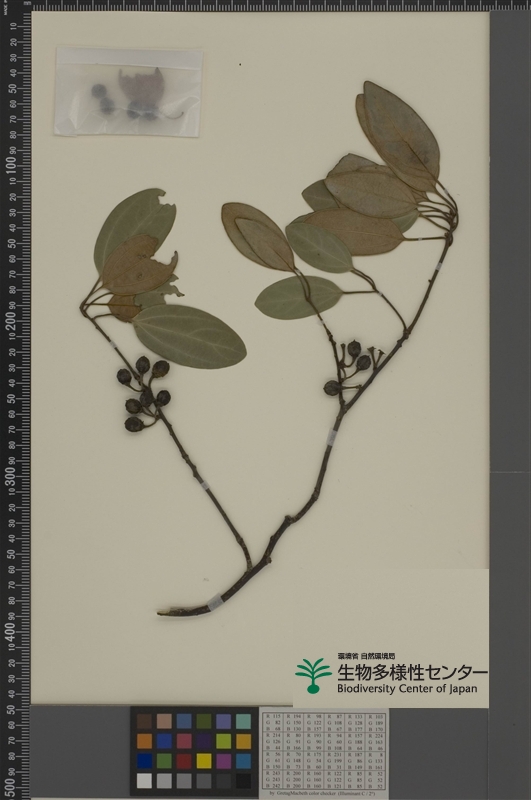The width and height of the screenshot is (531, 800).
Task: Click the Japanese 生物多様性センター heading
Action: tap(412, 671)
